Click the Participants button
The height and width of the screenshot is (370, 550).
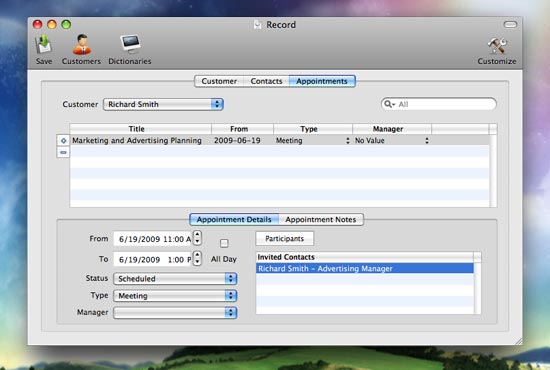point(284,239)
